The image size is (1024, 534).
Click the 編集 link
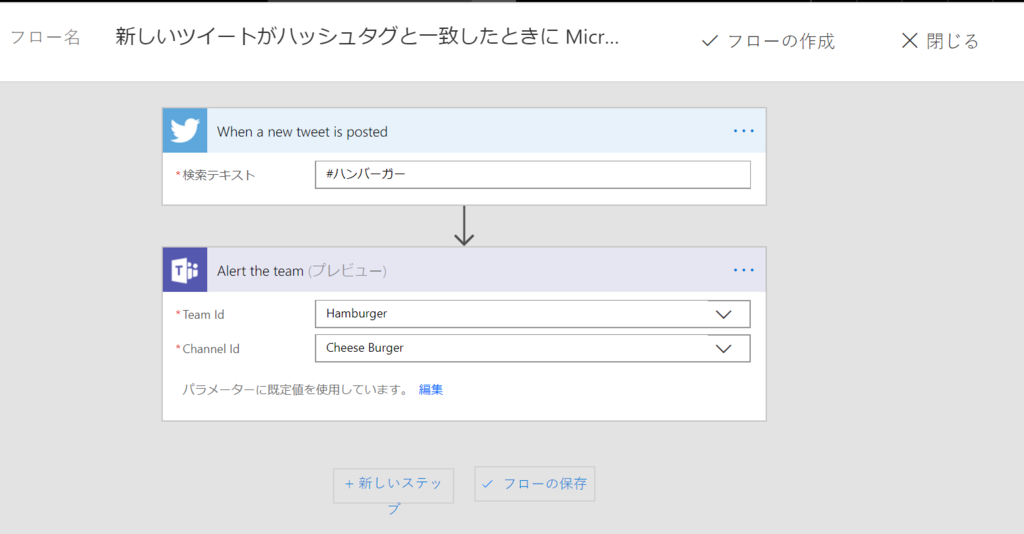click(430, 390)
